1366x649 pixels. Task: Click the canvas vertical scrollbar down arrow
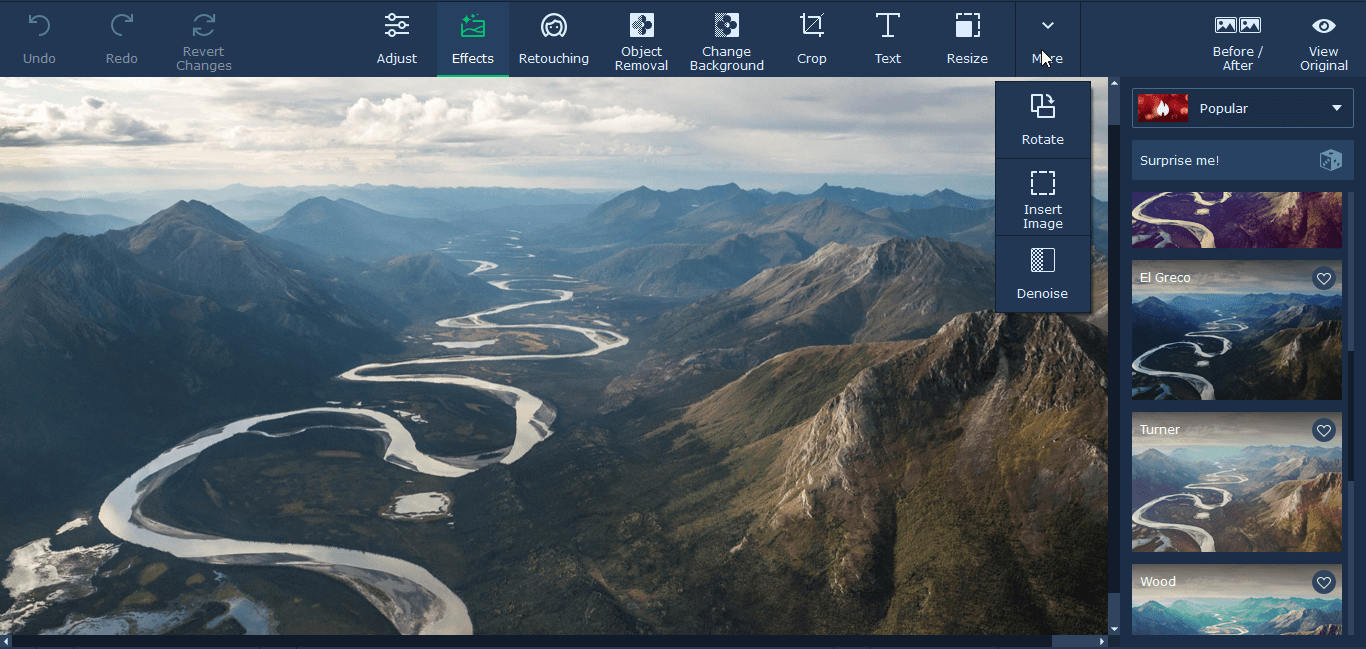pos(1114,628)
